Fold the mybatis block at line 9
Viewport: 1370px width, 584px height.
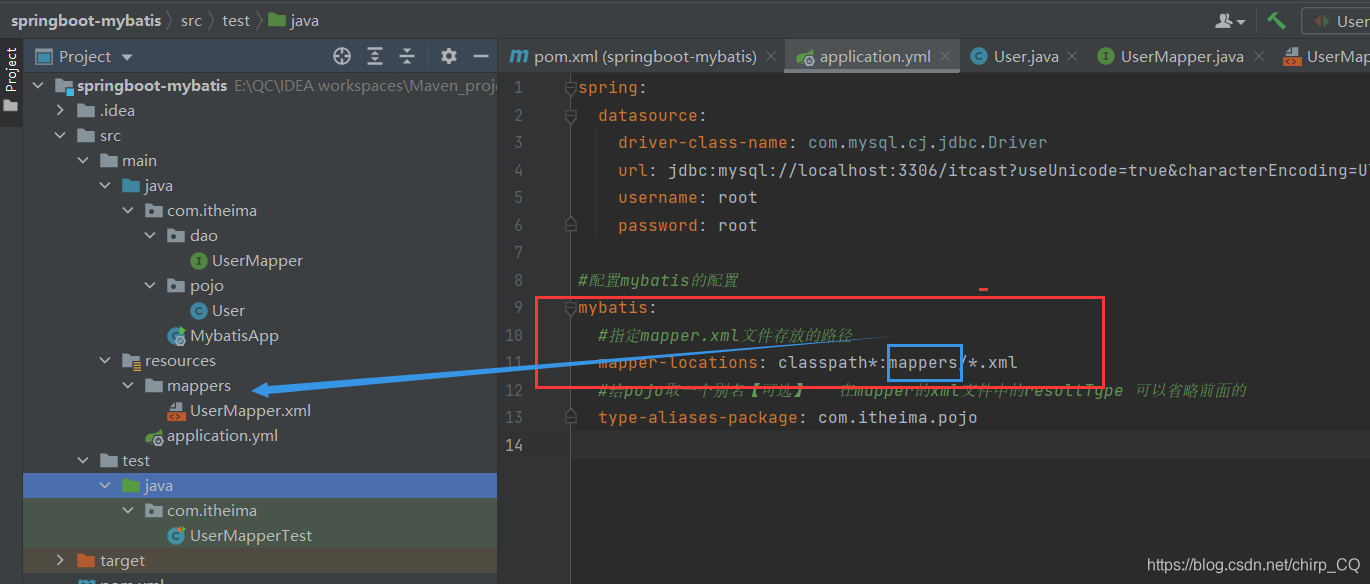click(x=570, y=308)
